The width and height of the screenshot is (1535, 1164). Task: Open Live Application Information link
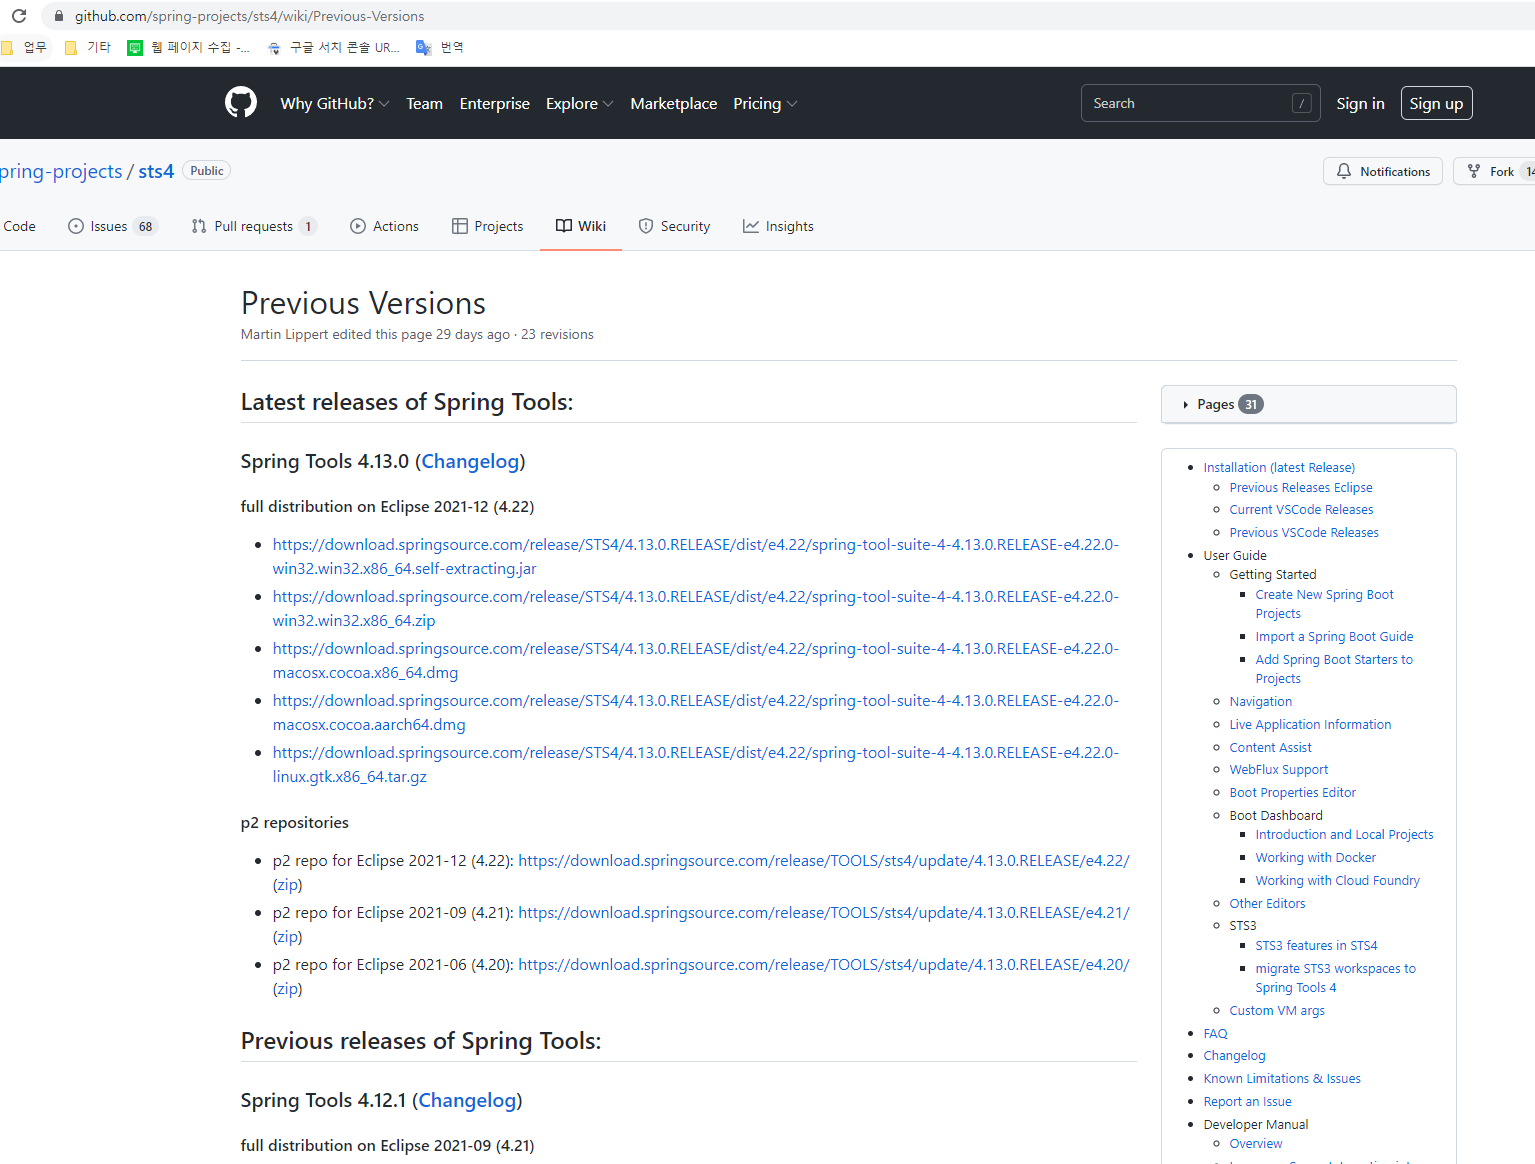1310,724
